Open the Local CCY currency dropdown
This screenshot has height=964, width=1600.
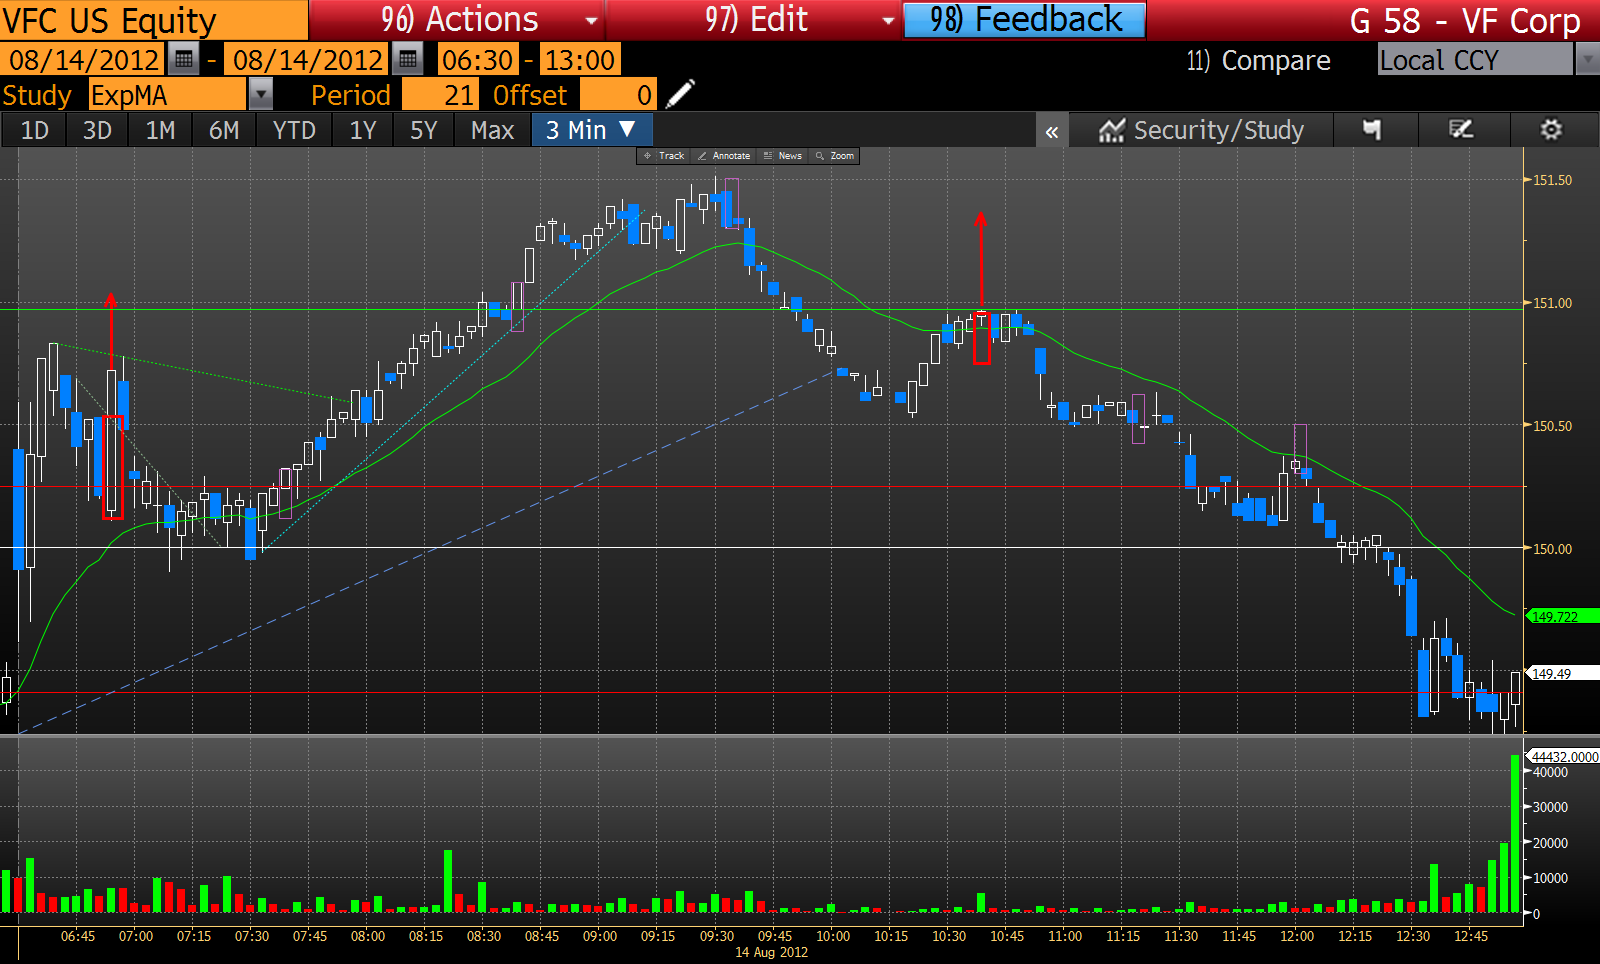pos(1488,60)
